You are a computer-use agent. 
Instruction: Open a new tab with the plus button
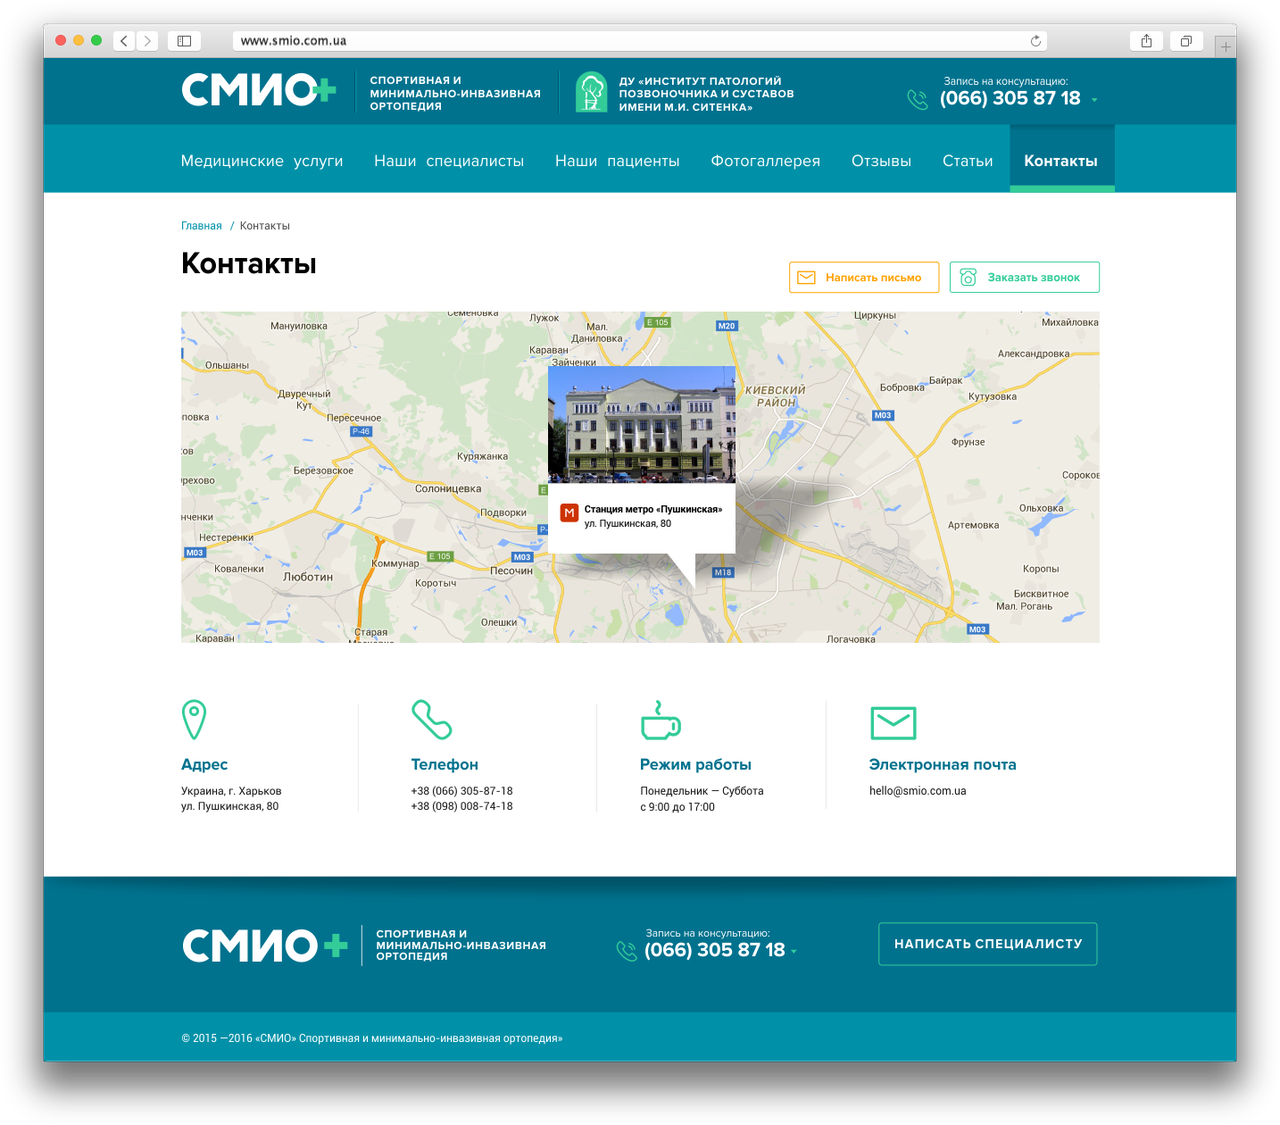(x=1225, y=46)
